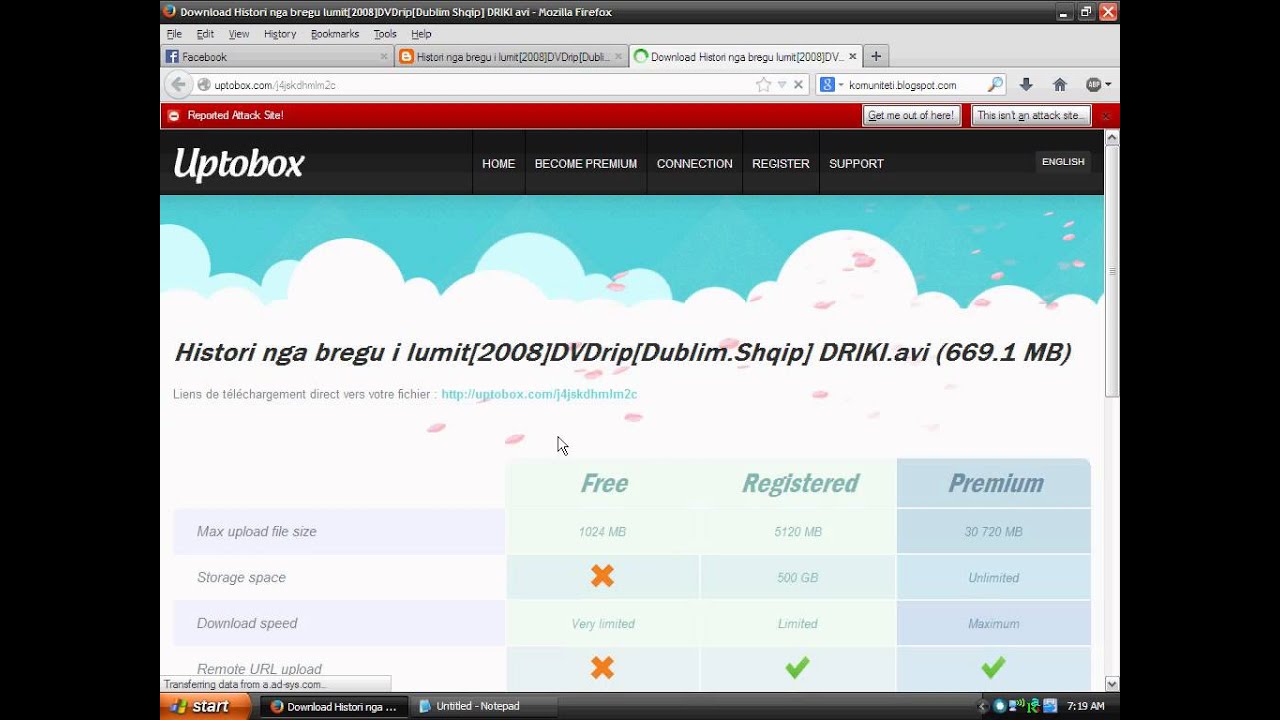1280x720 pixels.
Task: Click the page scrollbar up arrow
Action: pos(1112,137)
